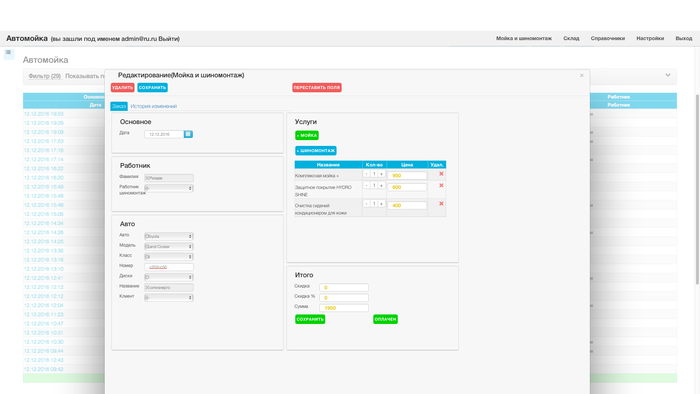
Task: Mark the order as Оплачен
Action: pyautogui.click(x=385, y=319)
